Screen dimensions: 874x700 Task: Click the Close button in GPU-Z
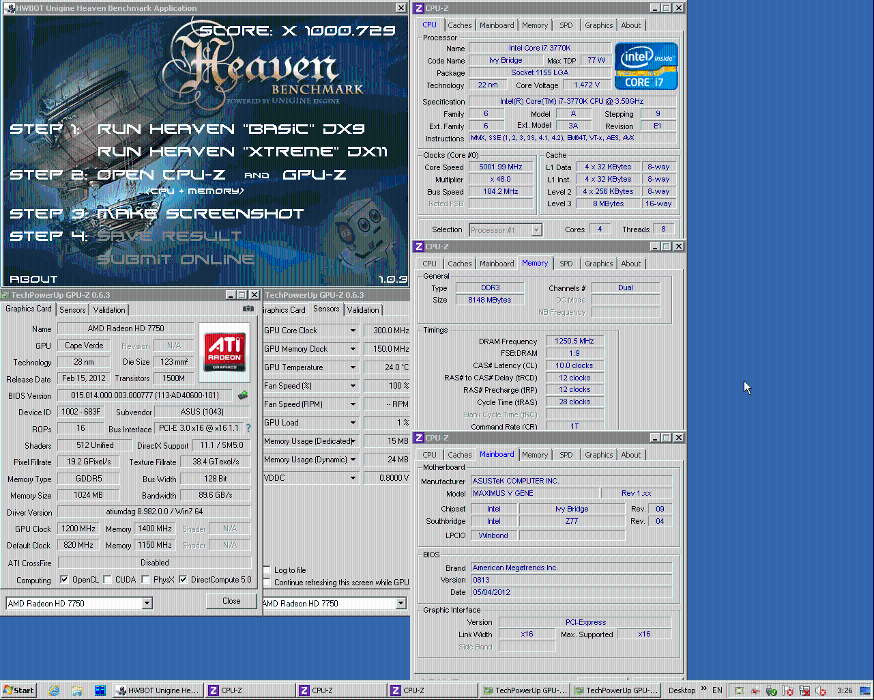[231, 601]
